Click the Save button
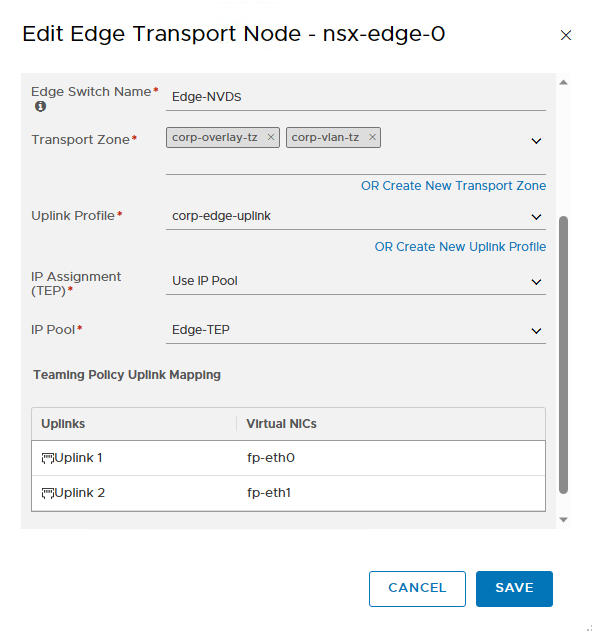Screen dimensions: 592x633 pyautogui.click(x=514, y=589)
